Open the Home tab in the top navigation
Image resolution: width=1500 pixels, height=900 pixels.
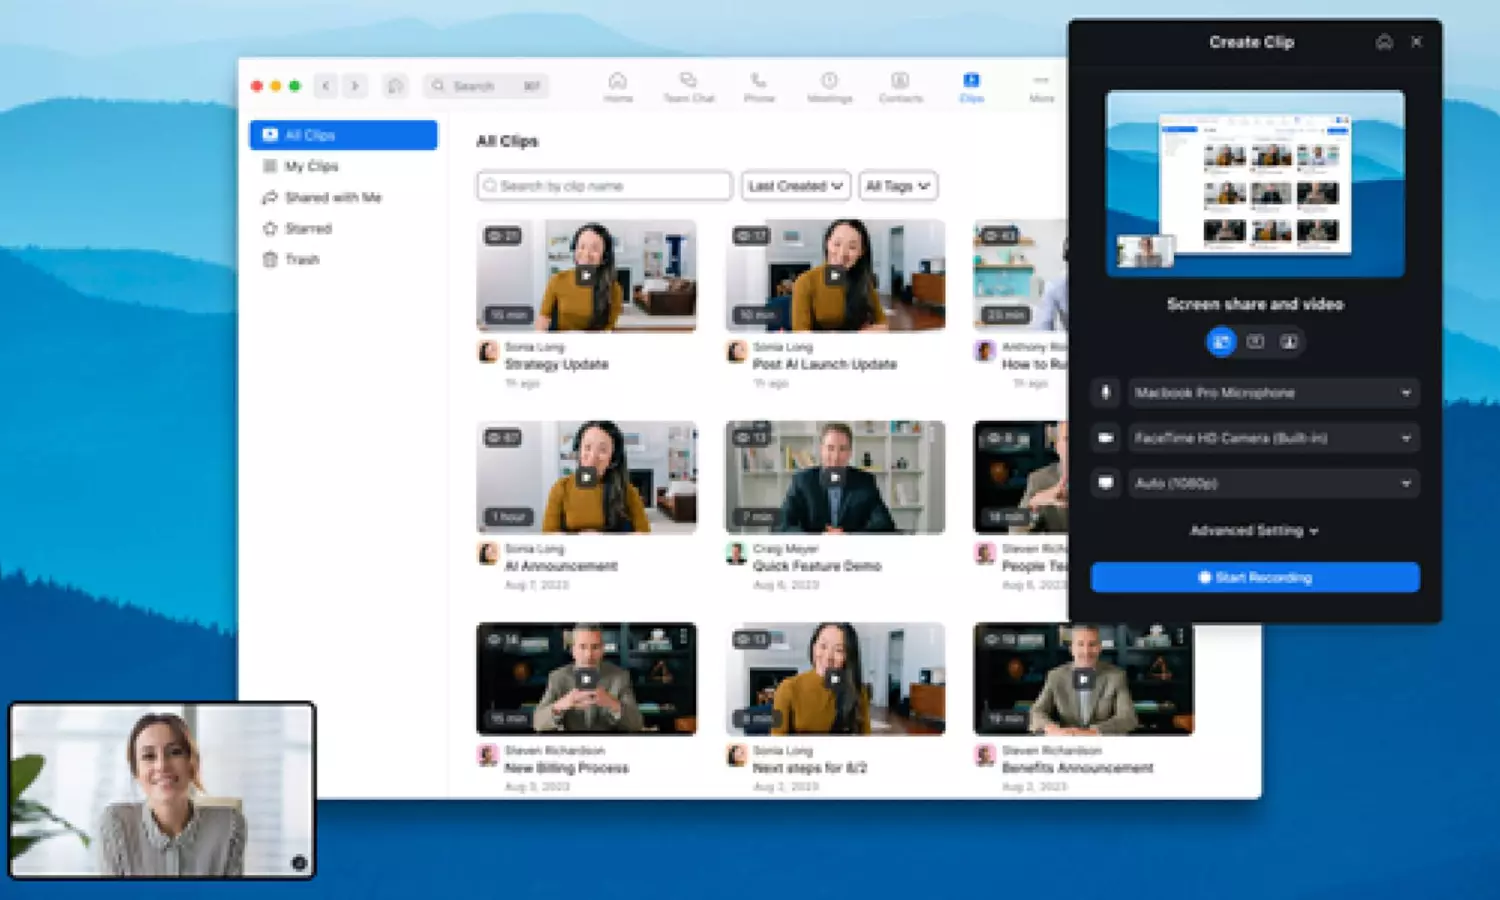tap(618, 86)
